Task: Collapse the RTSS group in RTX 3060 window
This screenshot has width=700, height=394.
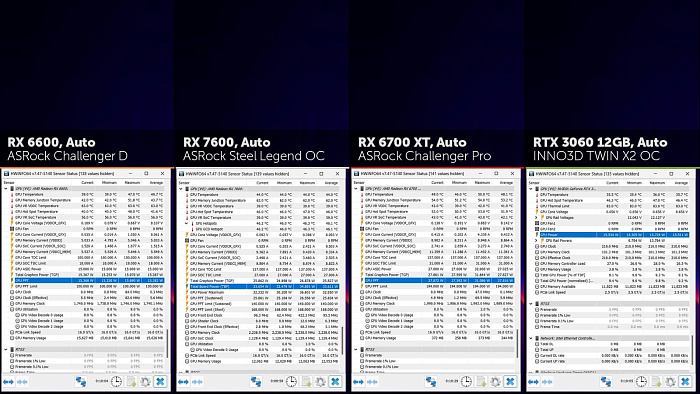Action: click(x=531, y=304)
